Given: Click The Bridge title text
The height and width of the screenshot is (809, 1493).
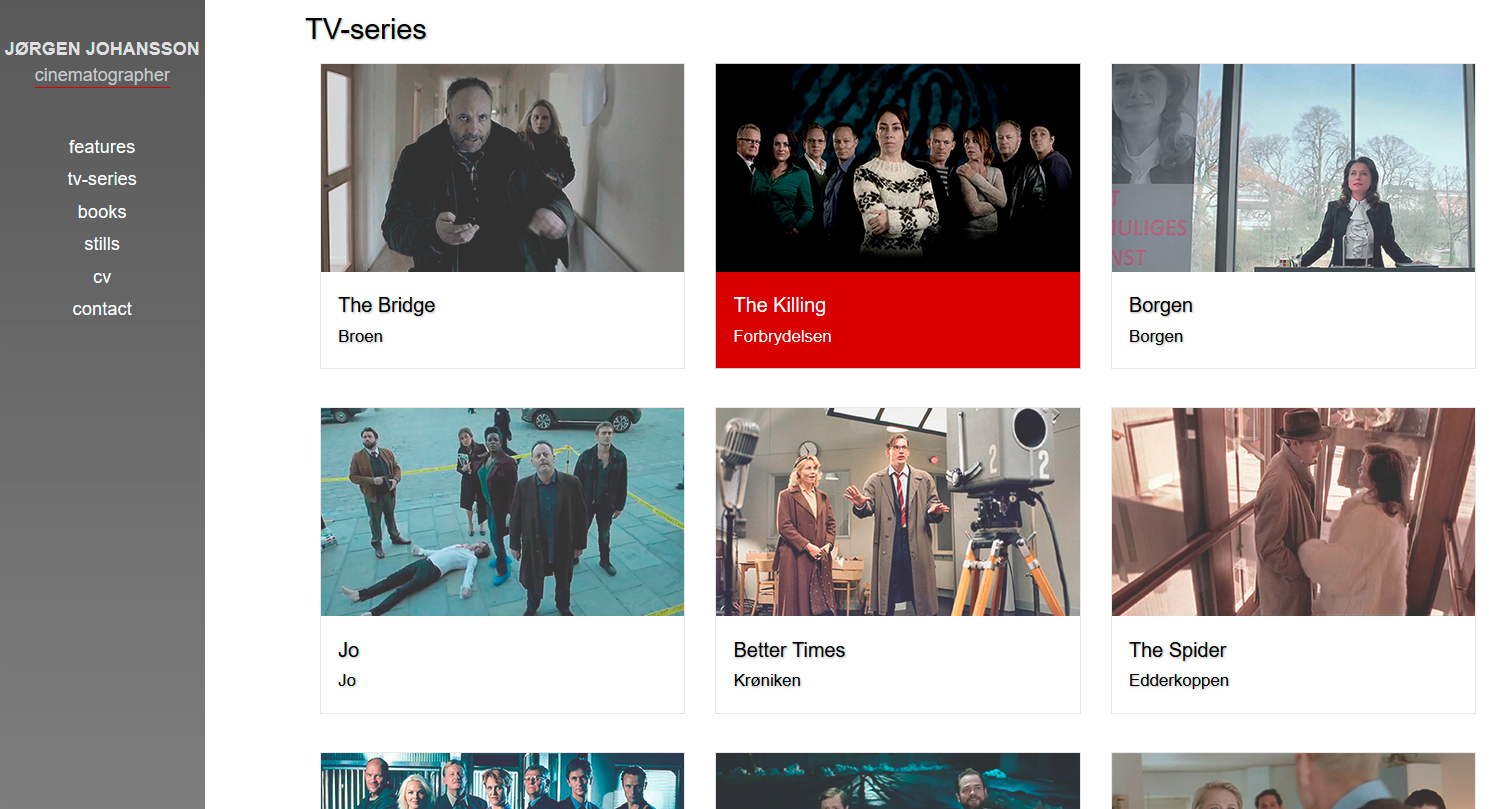Looking at the screenshot, I should [387, 305].
